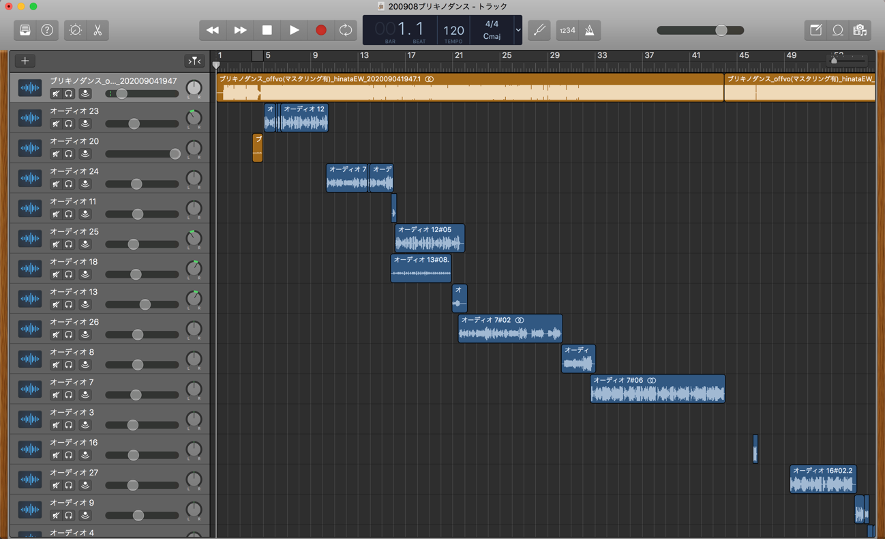Click pan knob of オーディオ 3 track

coord(194,419)
